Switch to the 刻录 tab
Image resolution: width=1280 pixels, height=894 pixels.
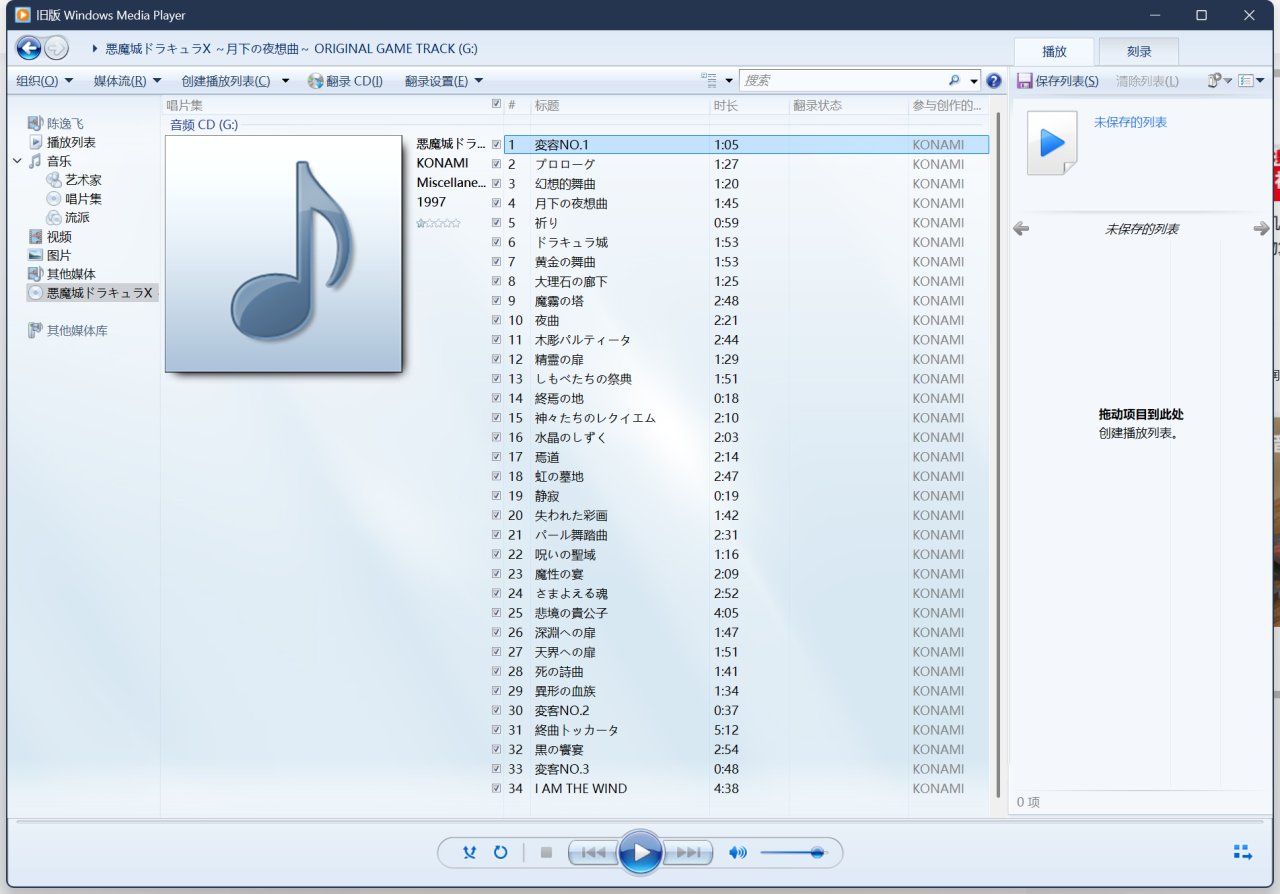pos(1139,52)
